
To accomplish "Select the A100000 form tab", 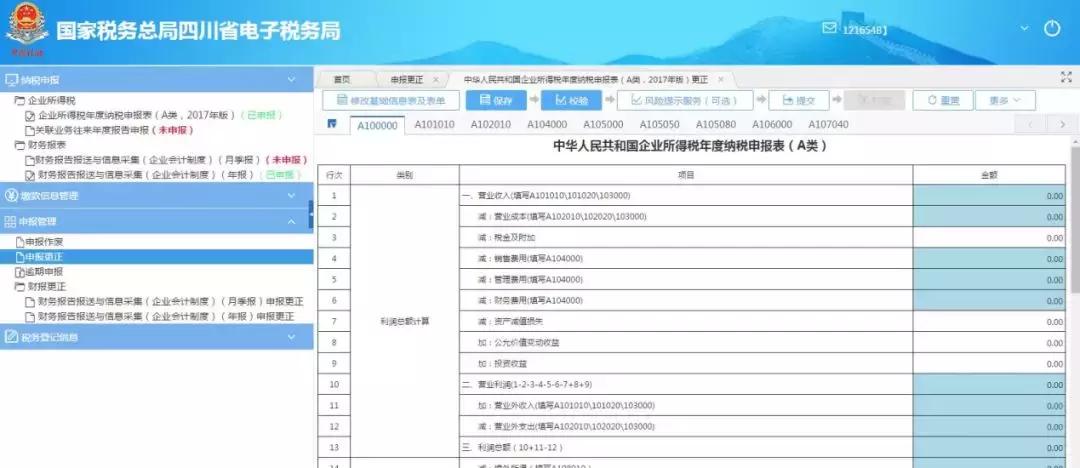I will (x=377, y=125).
